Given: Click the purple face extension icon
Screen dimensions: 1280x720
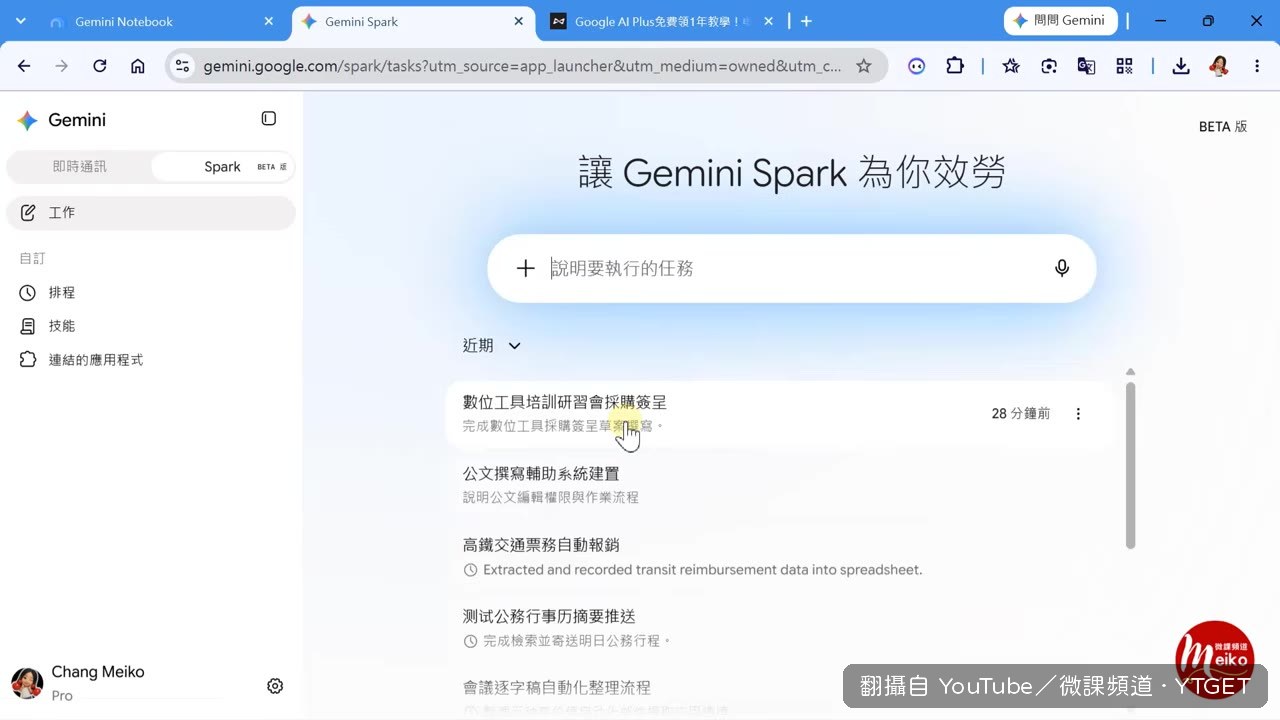Looking at the screenshot, I should point(917,66).
